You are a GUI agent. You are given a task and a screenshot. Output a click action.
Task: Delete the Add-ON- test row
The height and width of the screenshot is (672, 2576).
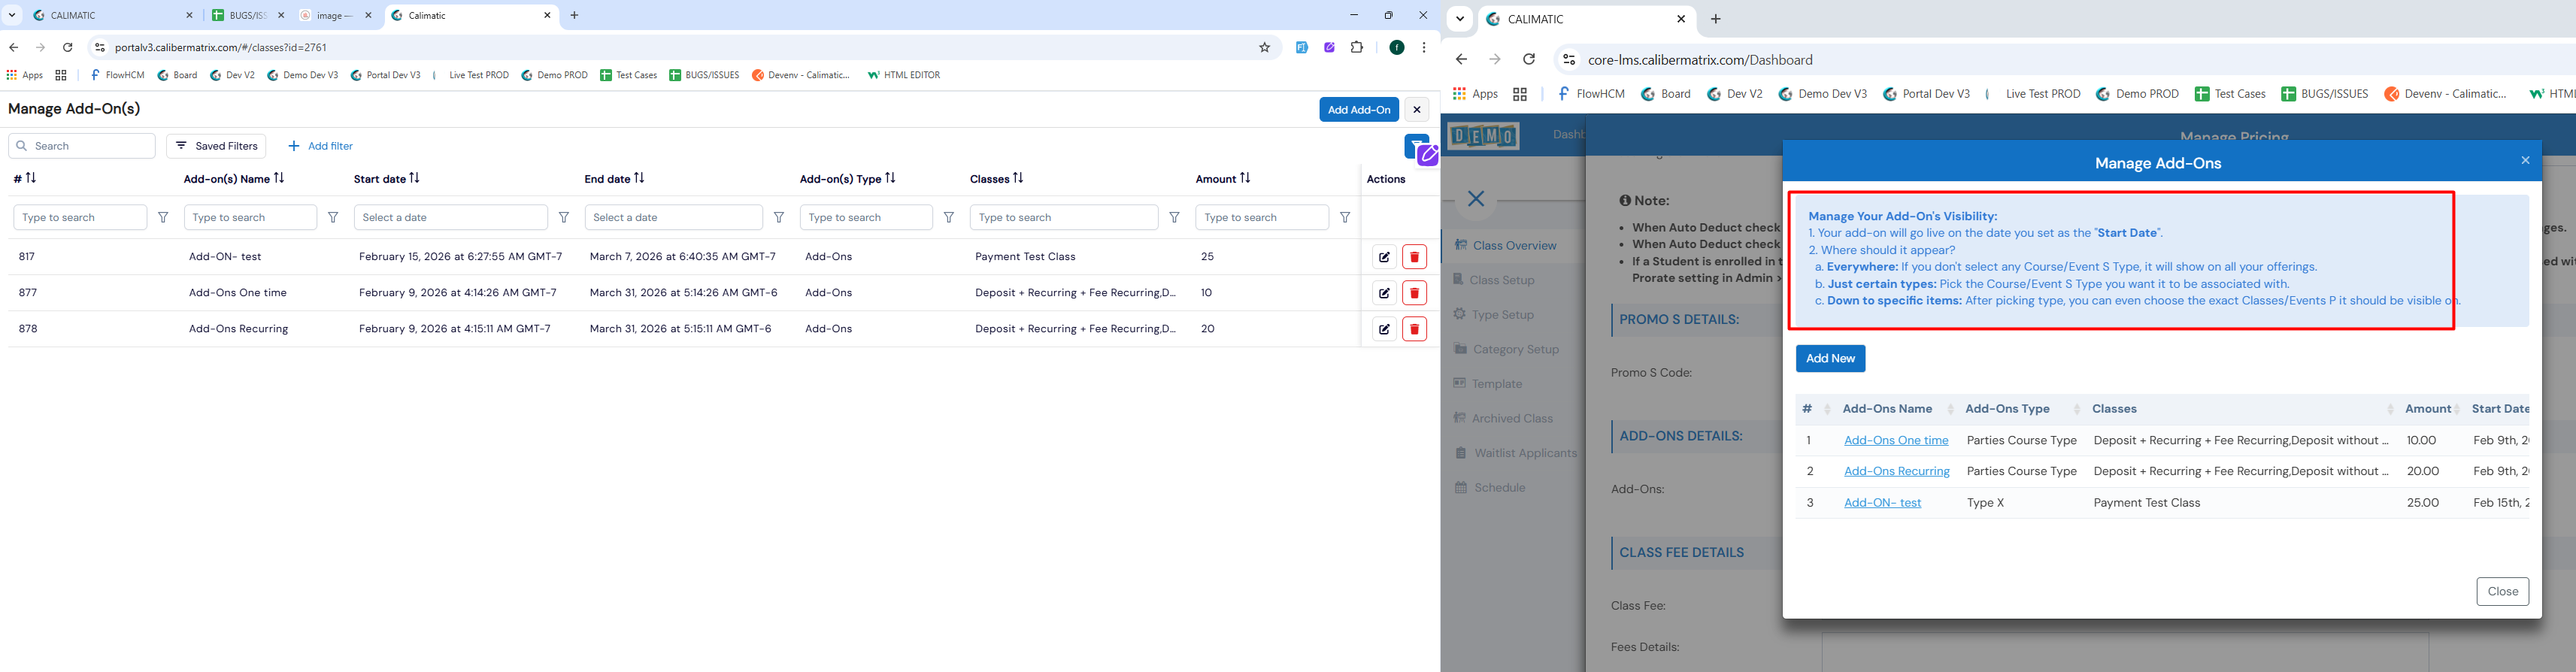click(1414, 257)
